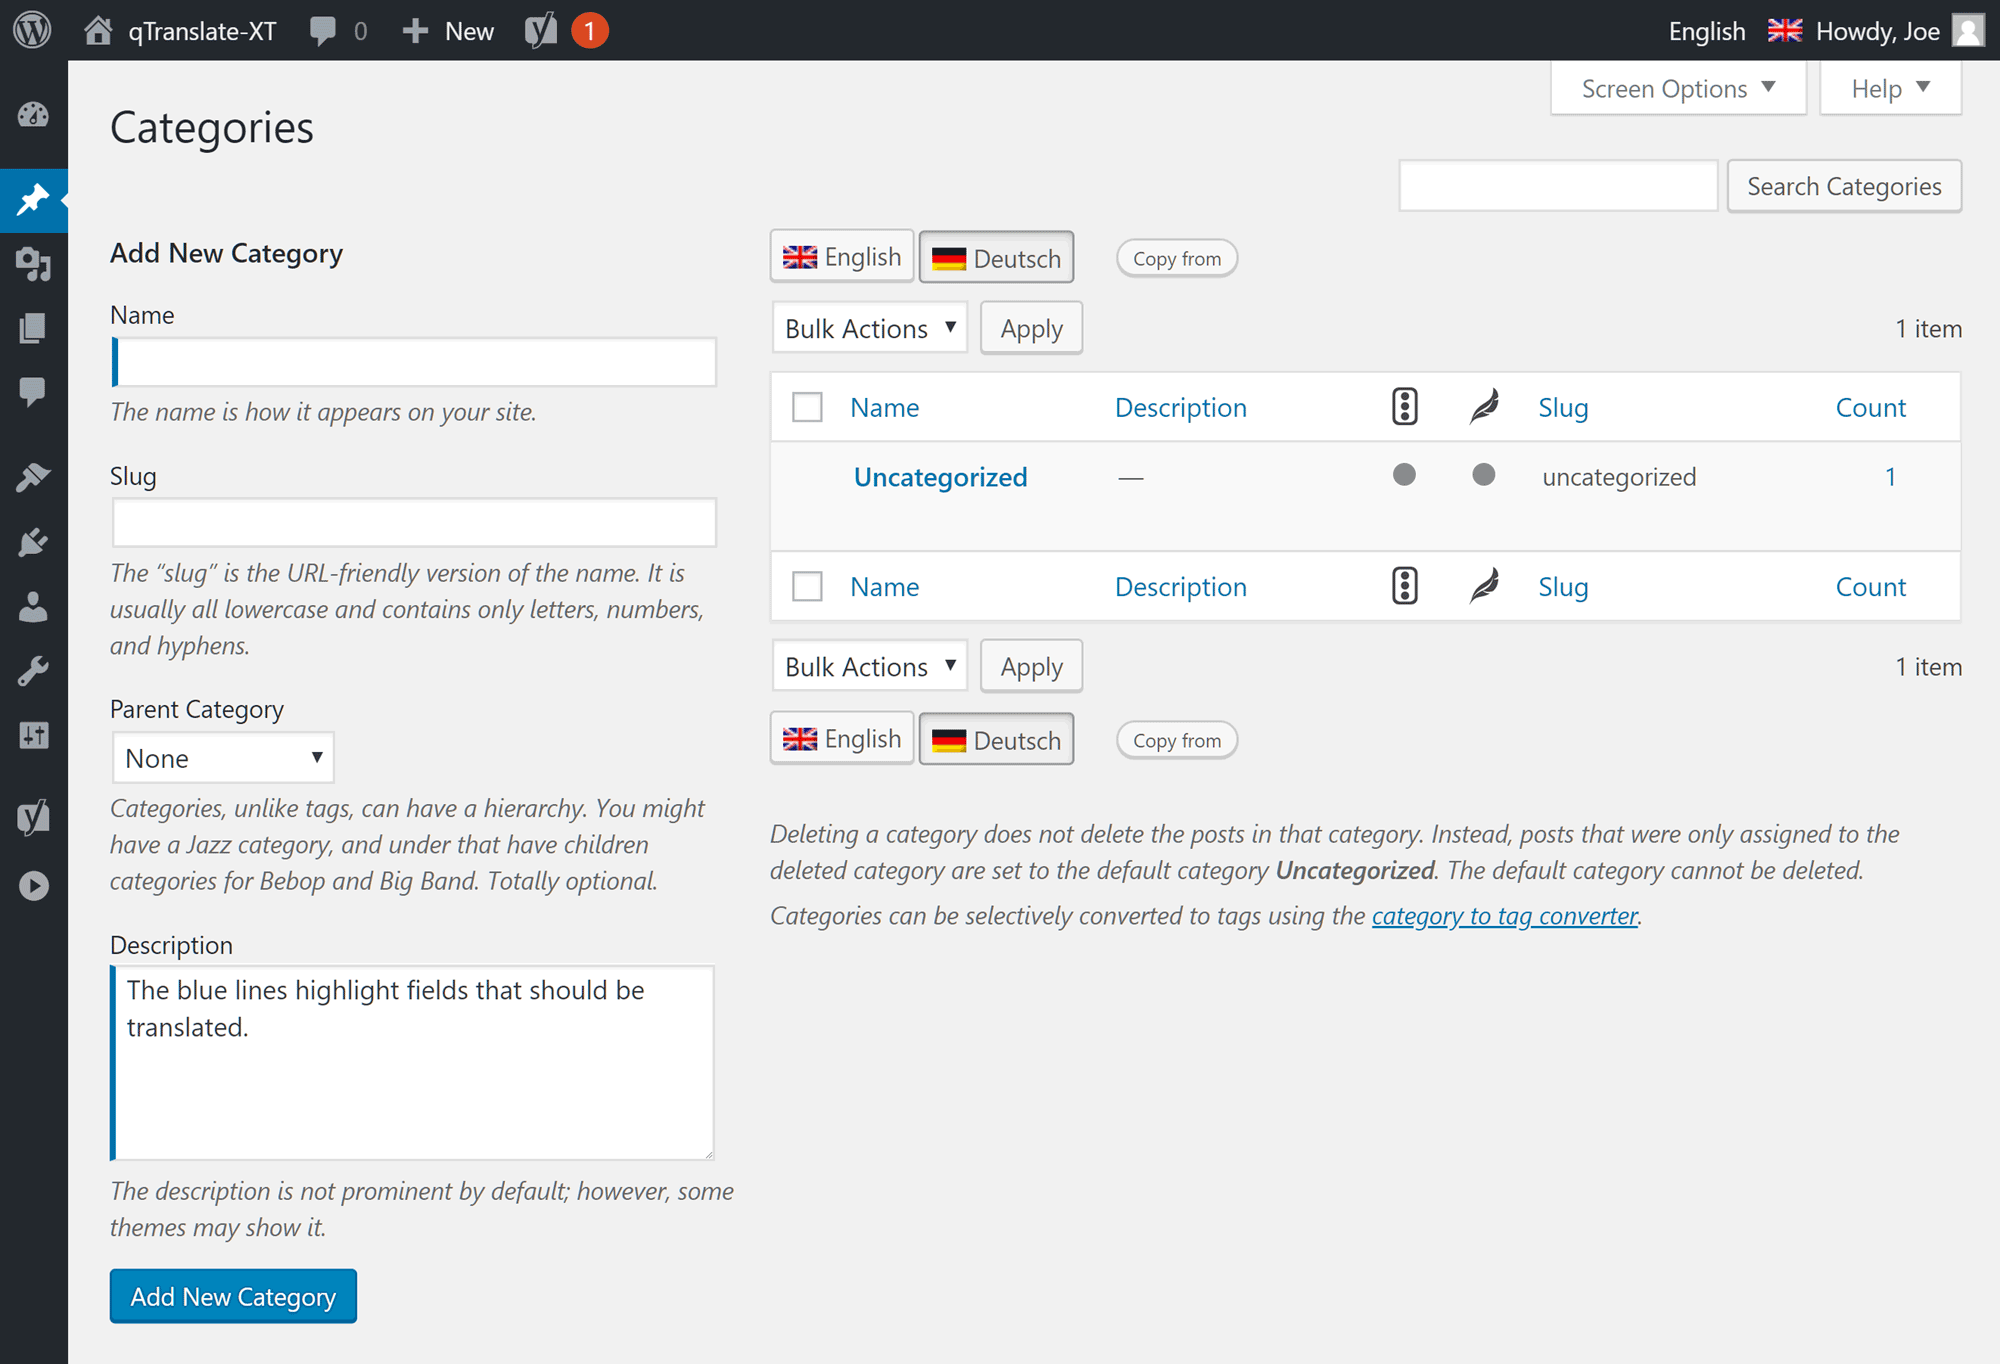2000x1364 pixels.
Task: Sort by Description in top header
Action: (x=1180, y=407)
